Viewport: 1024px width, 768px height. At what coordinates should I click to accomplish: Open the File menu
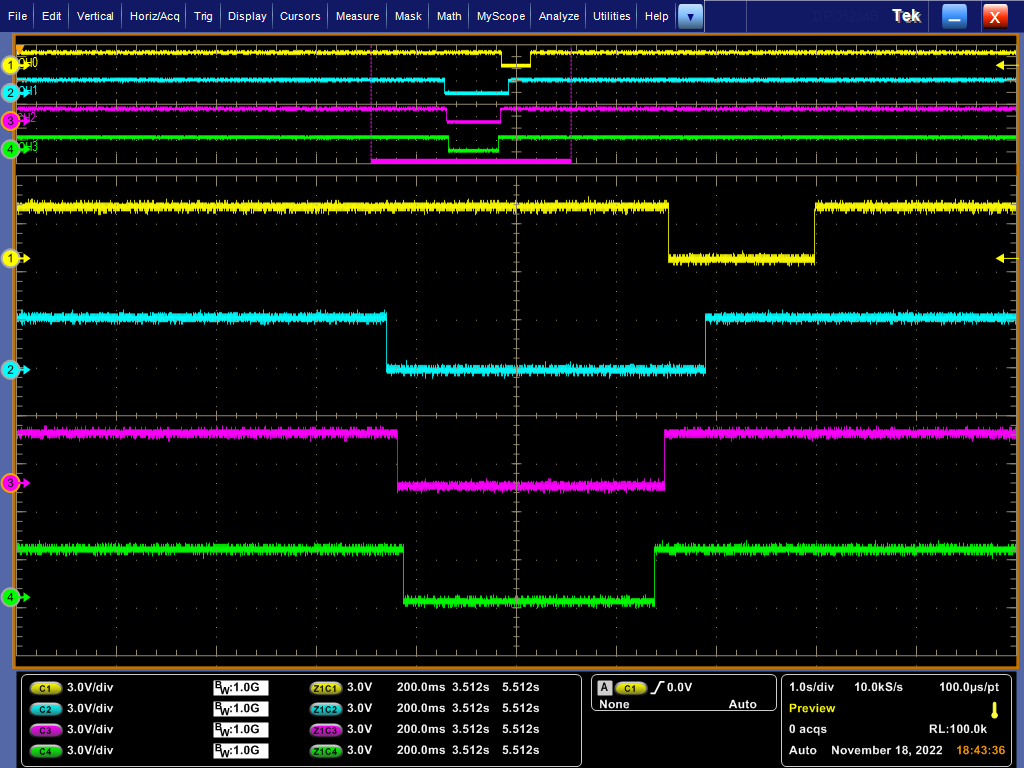click(x=18, y=16)
